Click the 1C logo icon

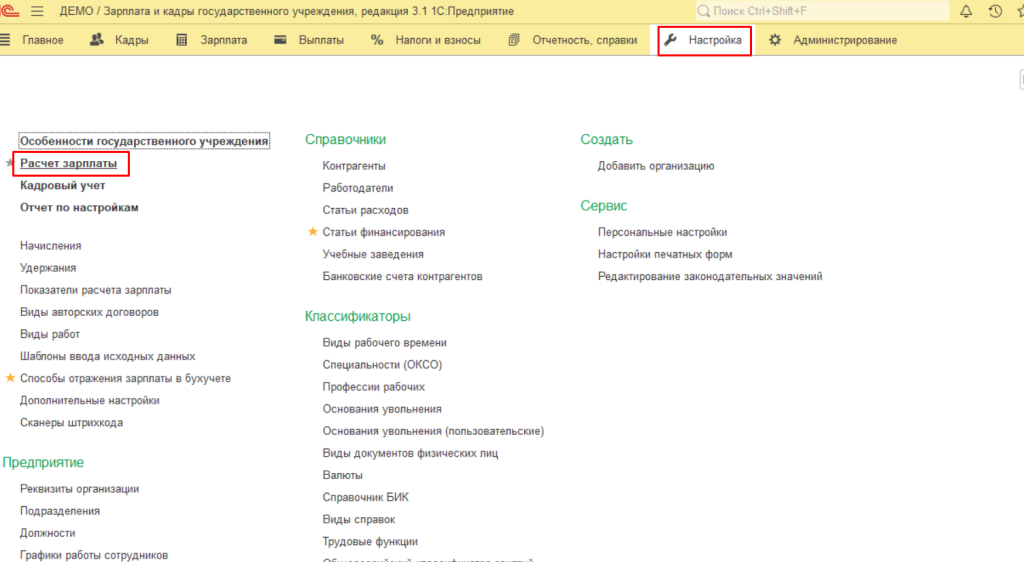[x=12, y=11]
